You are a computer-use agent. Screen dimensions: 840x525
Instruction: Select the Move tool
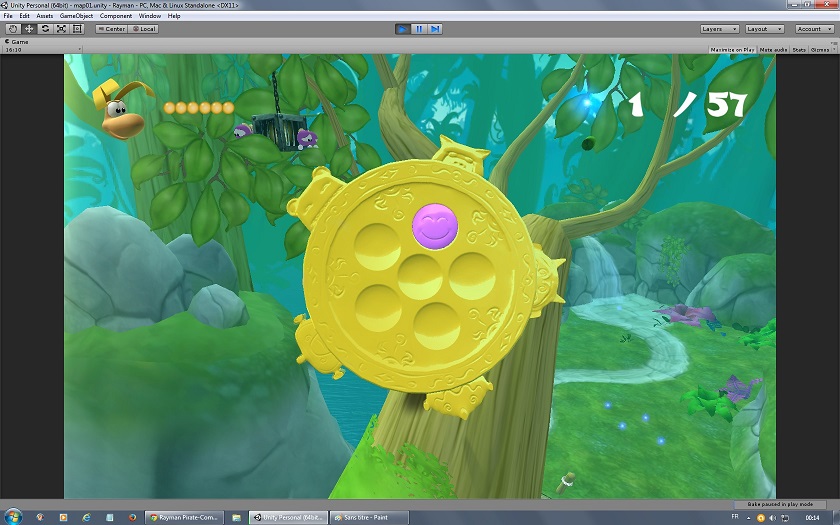click(x=29, y=29)
